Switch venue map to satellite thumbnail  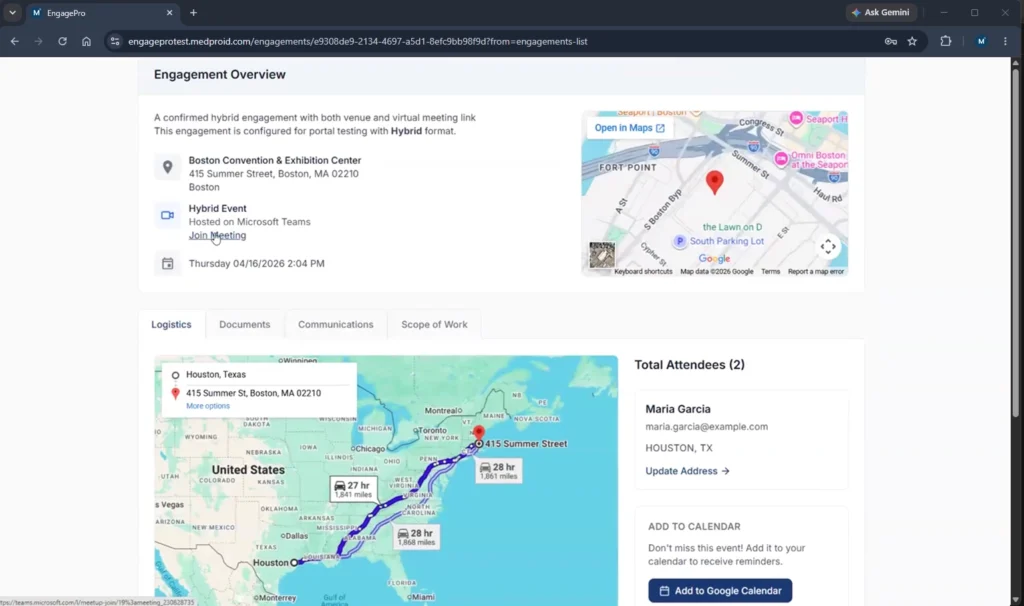[x=601, y=255]
